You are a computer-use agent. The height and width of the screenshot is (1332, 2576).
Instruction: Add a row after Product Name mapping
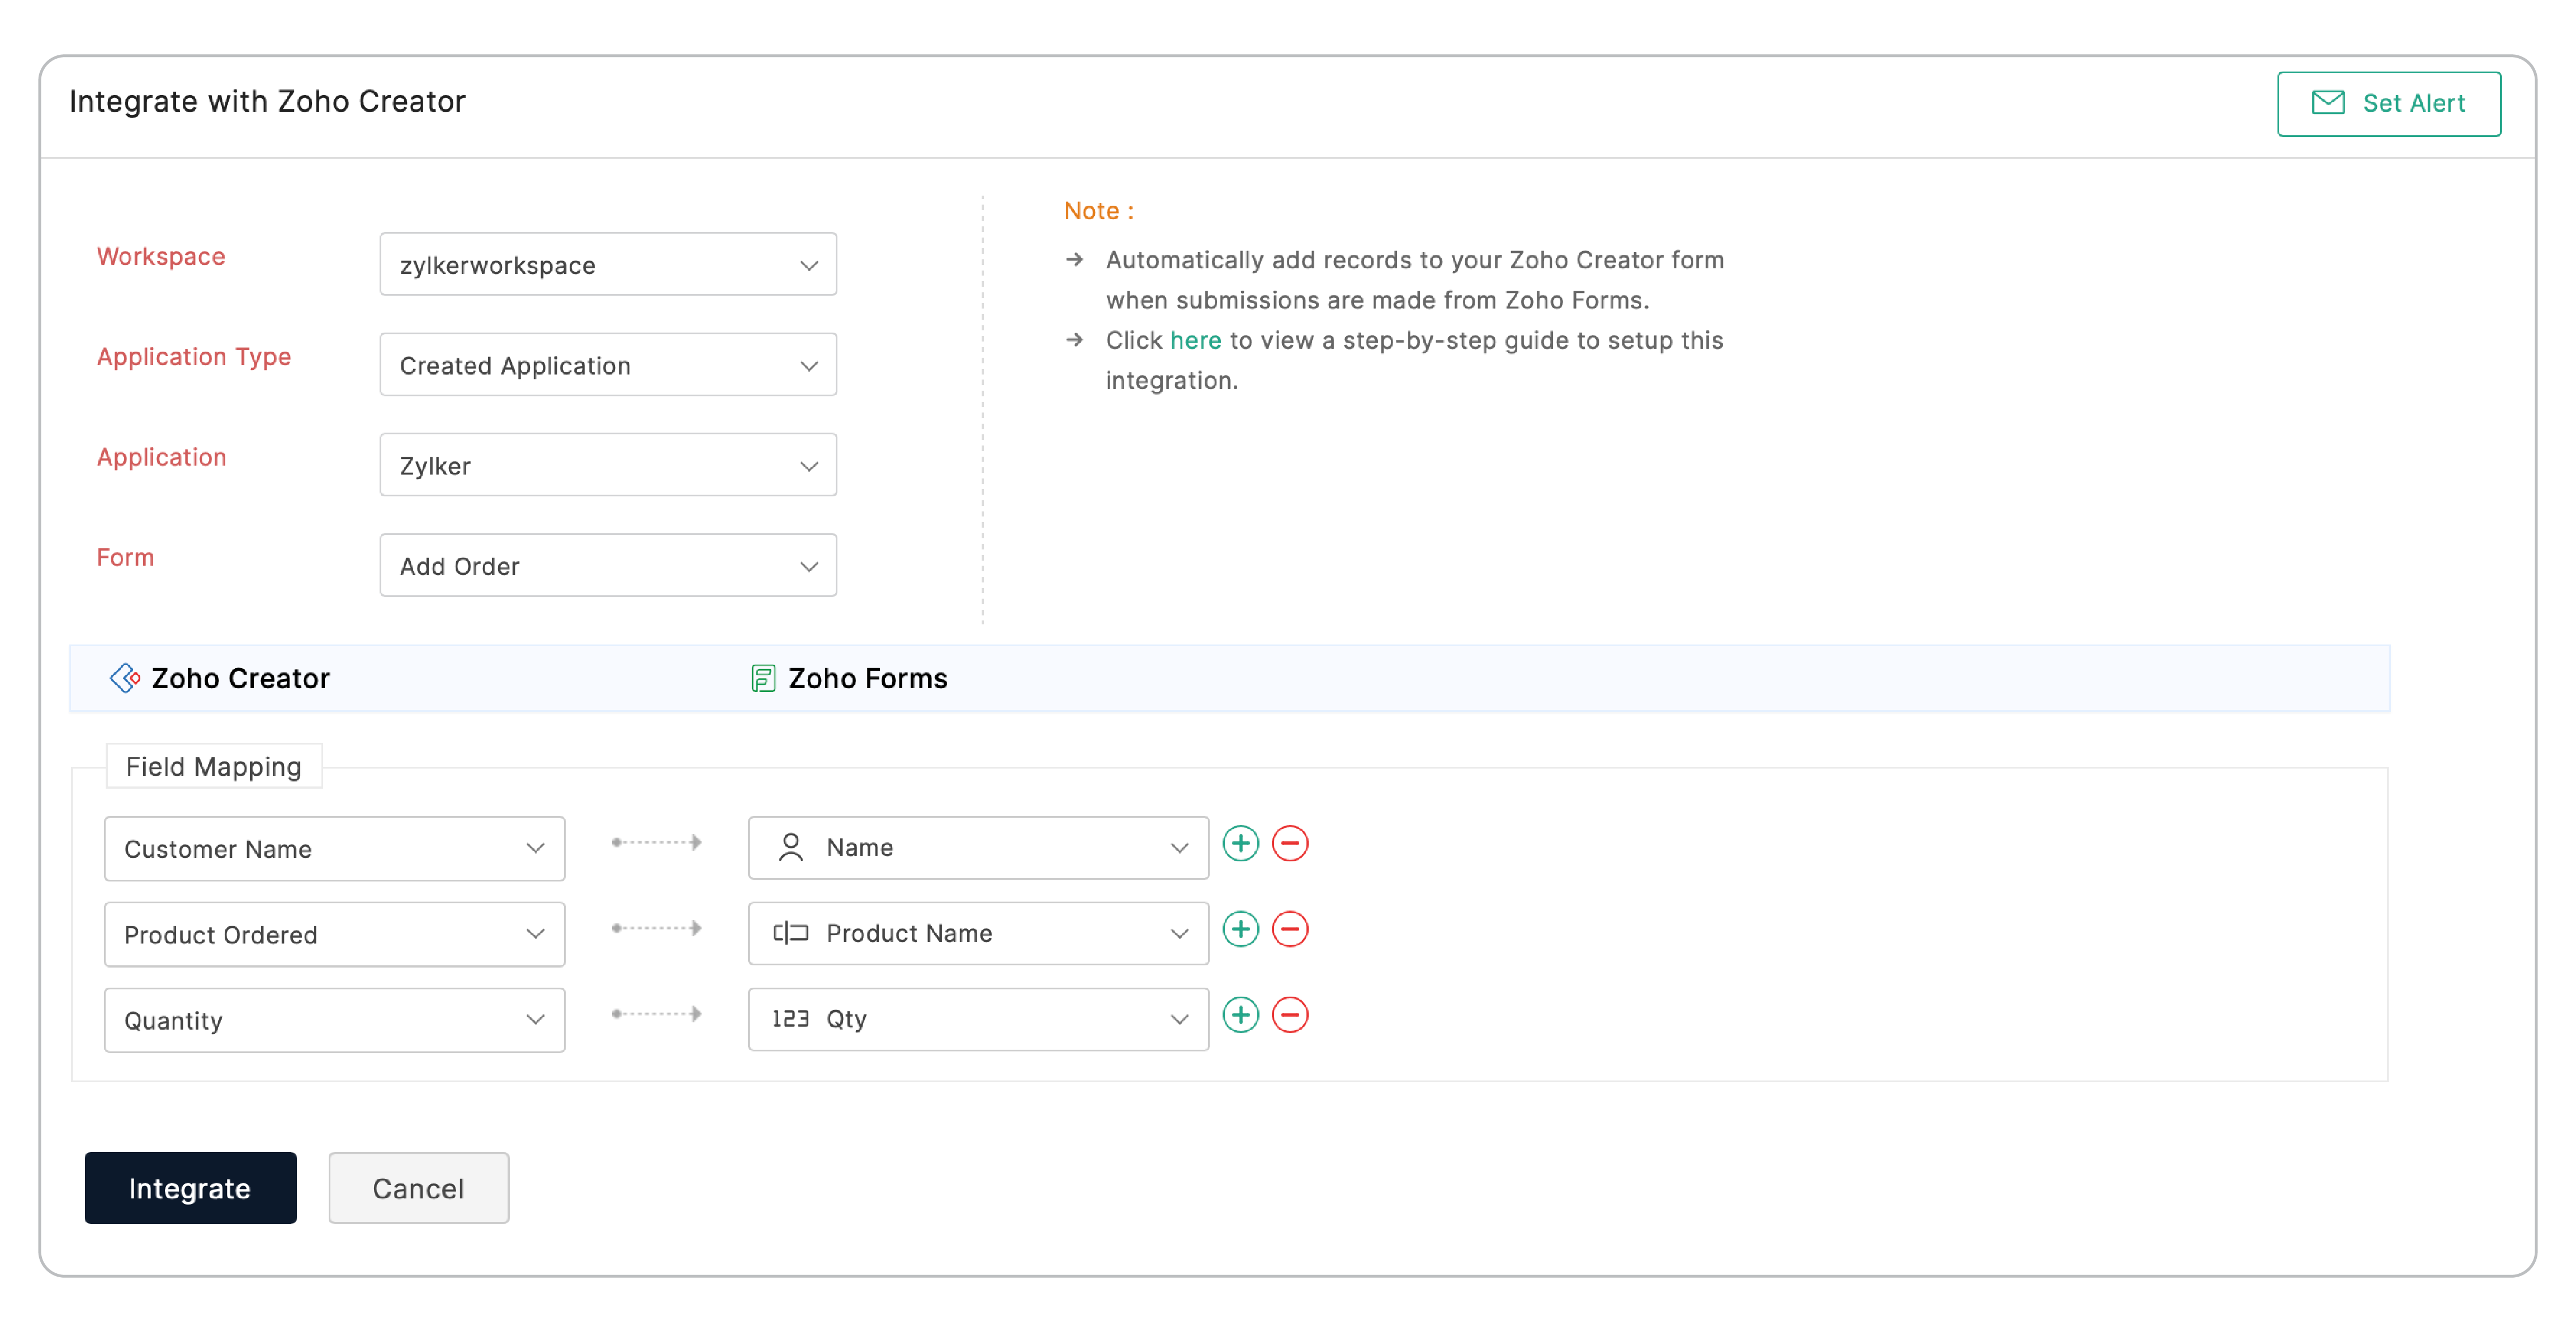pos(1240,929)
